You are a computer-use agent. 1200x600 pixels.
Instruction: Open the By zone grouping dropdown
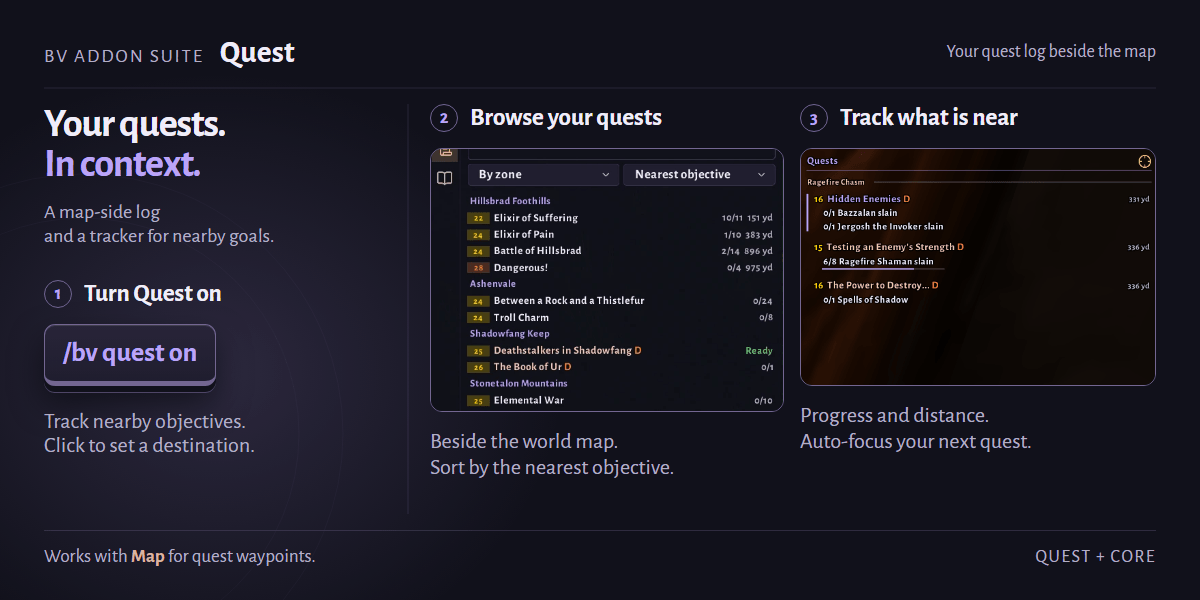(x=544, y=174)
